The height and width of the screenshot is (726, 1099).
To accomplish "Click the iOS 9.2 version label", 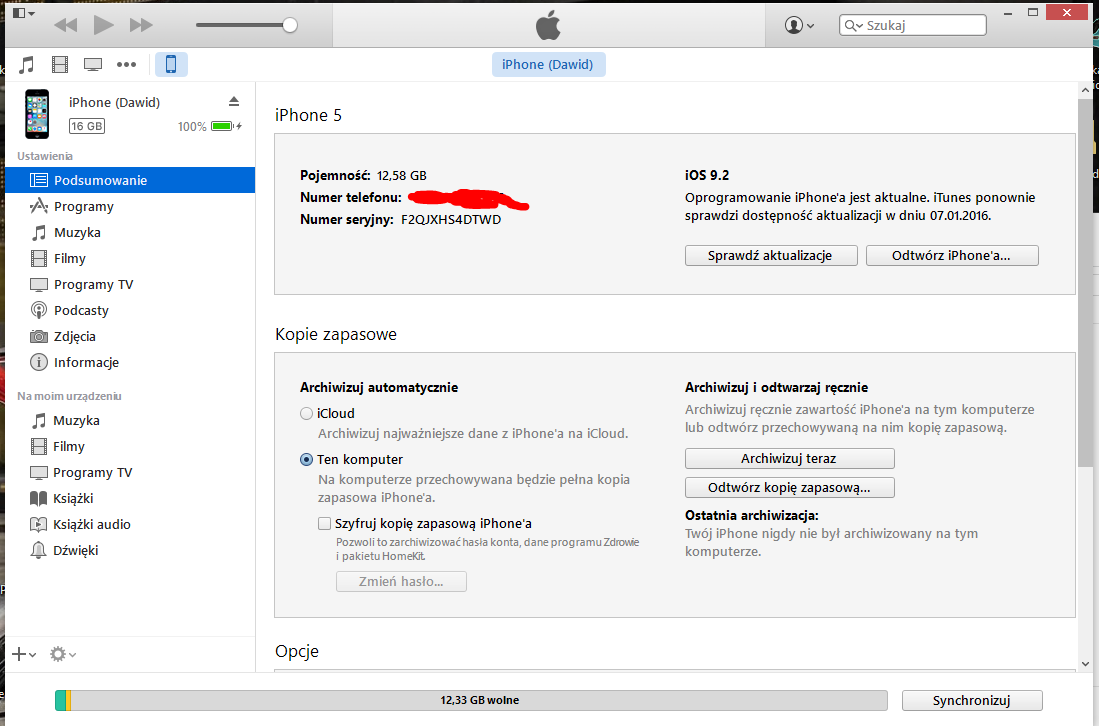I will point(706,175).
